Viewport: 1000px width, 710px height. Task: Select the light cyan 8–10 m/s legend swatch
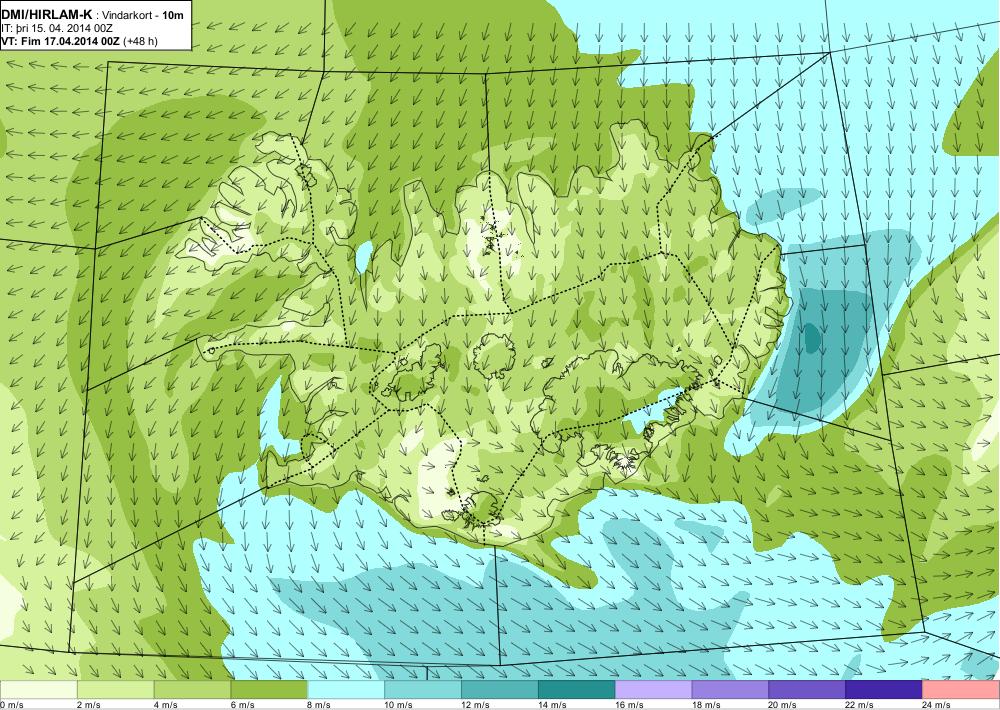click(x=346, y=690)
